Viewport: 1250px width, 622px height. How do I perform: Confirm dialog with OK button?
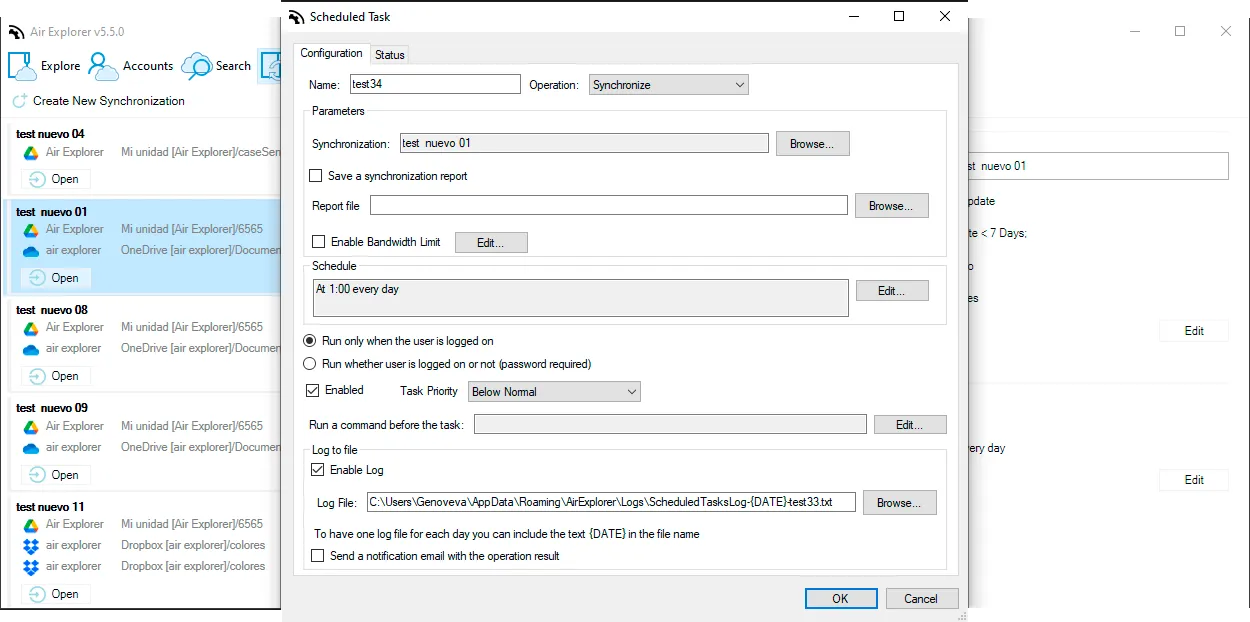coord(840,598)
